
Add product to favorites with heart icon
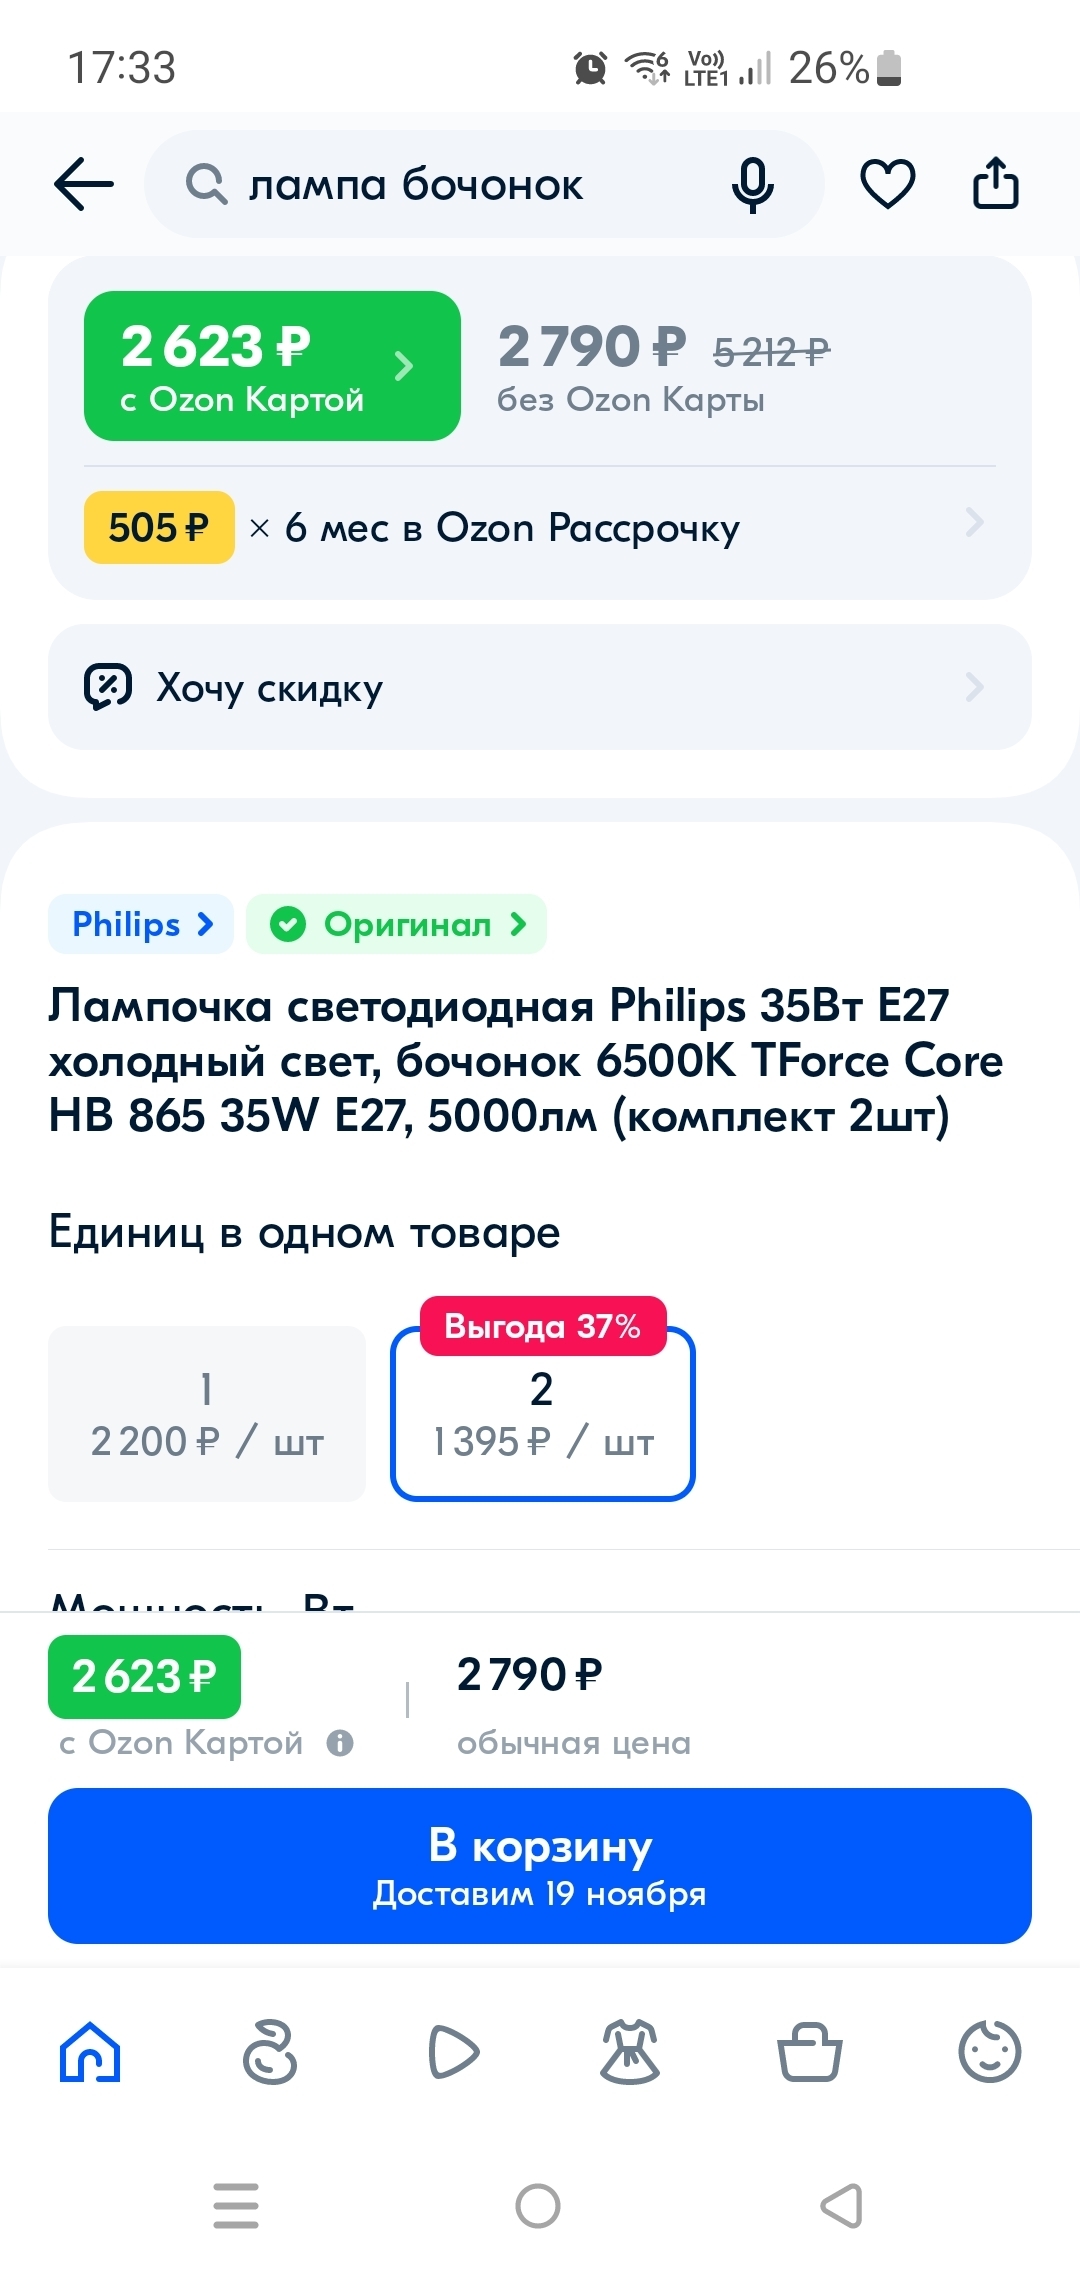887,185
